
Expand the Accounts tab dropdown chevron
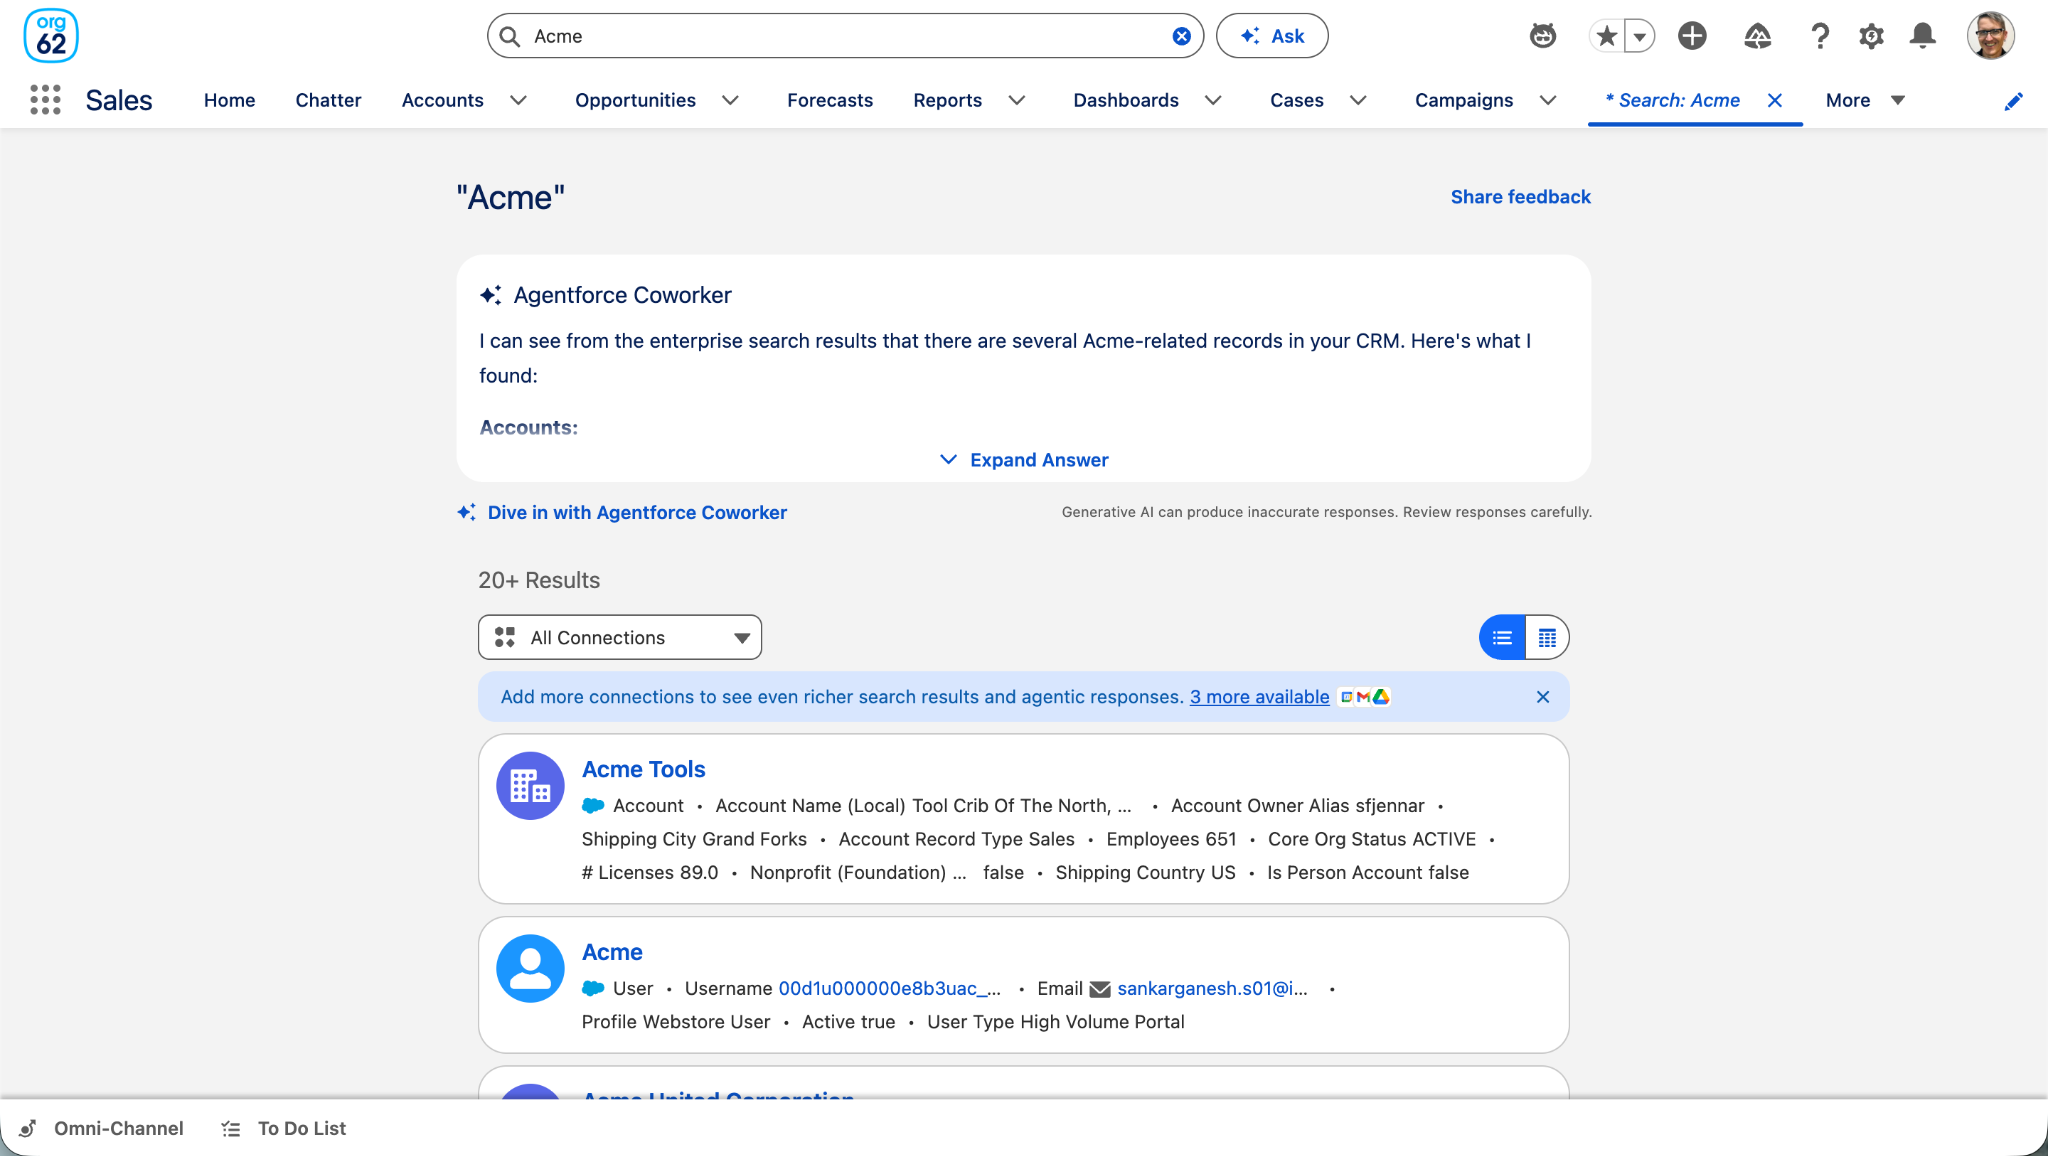point(518,100)
